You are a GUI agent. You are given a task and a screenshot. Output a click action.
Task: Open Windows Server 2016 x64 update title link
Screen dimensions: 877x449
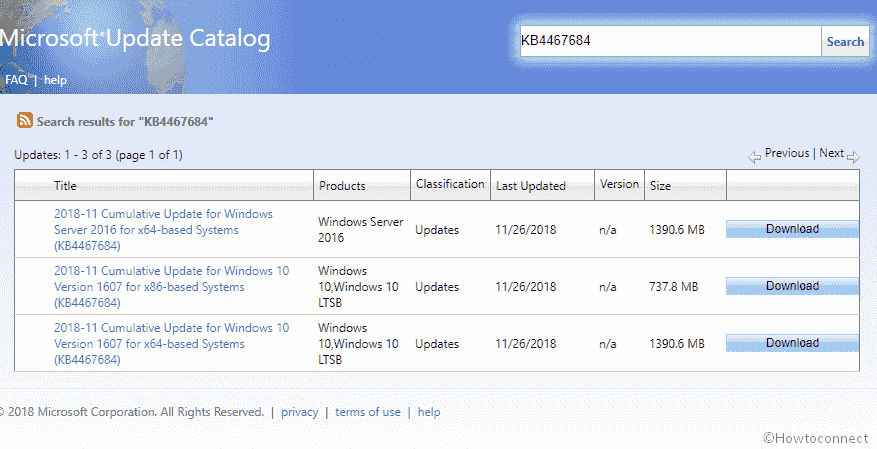163,230
